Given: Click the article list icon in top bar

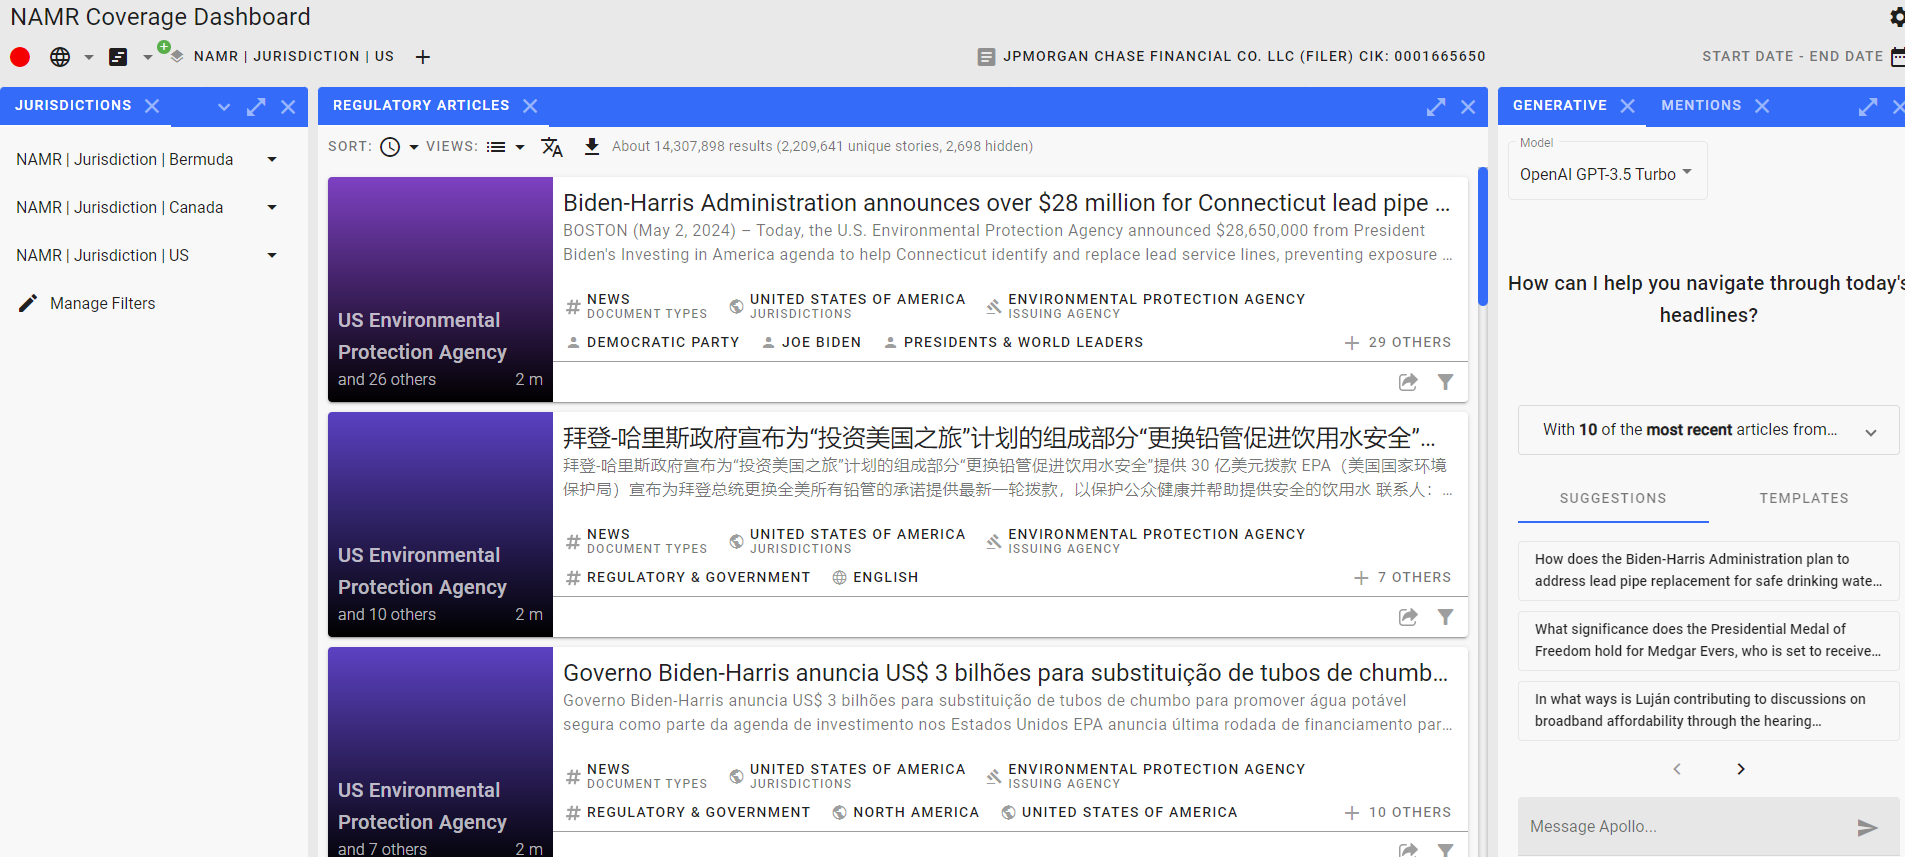Looking at the screenshot, I should tap(118, 57).
